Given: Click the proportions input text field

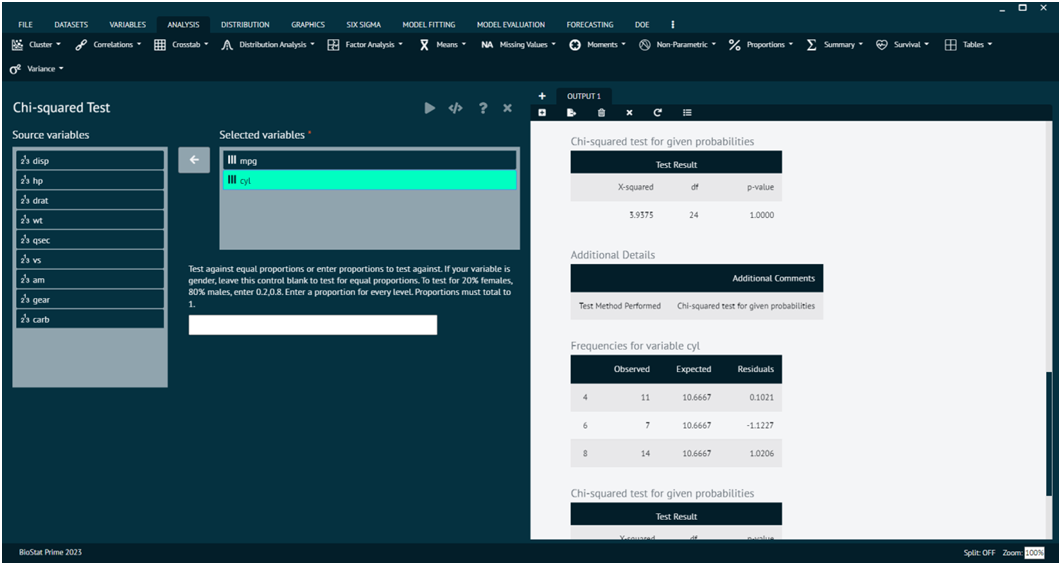Looking at the screenshot, I should click(313, 325).
